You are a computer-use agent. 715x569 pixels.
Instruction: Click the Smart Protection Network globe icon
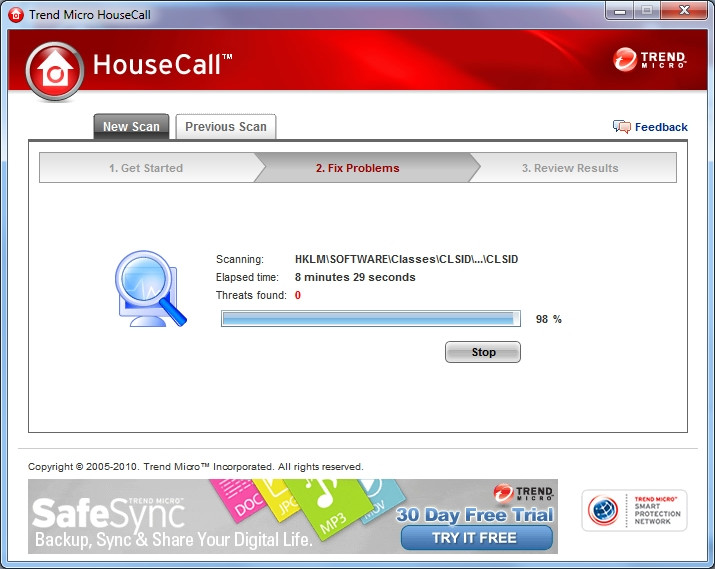point(603,510)
